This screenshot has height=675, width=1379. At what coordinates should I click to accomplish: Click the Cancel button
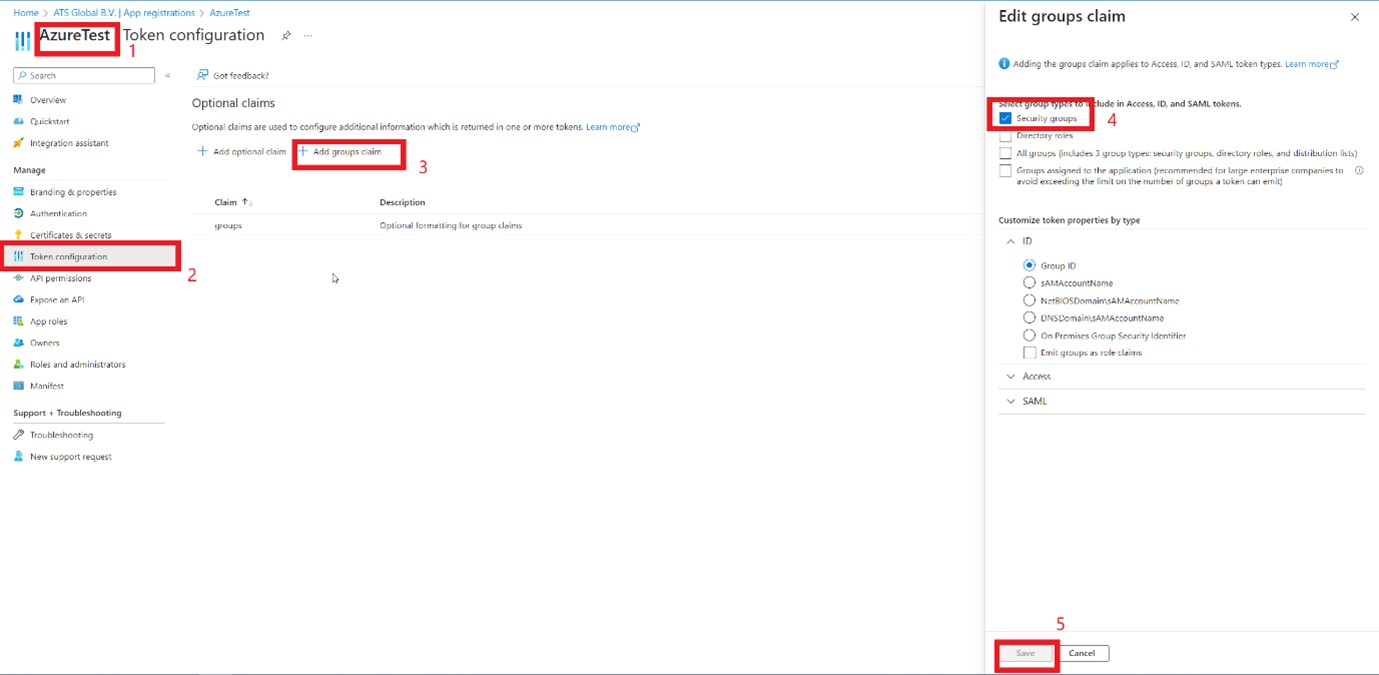click(x=1082, y=653)
